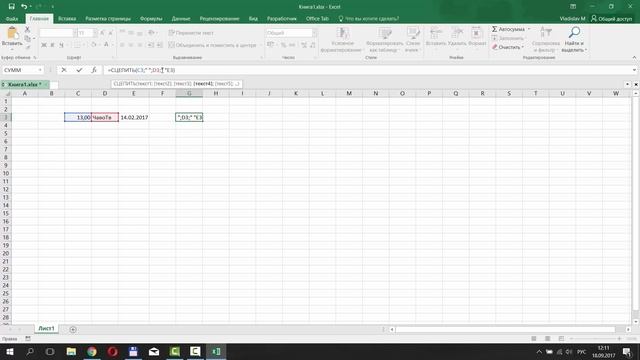Screen dimensions: 640x360
Task: Select cell E3 with date 14.02.2017
Action: coord(134,118)
